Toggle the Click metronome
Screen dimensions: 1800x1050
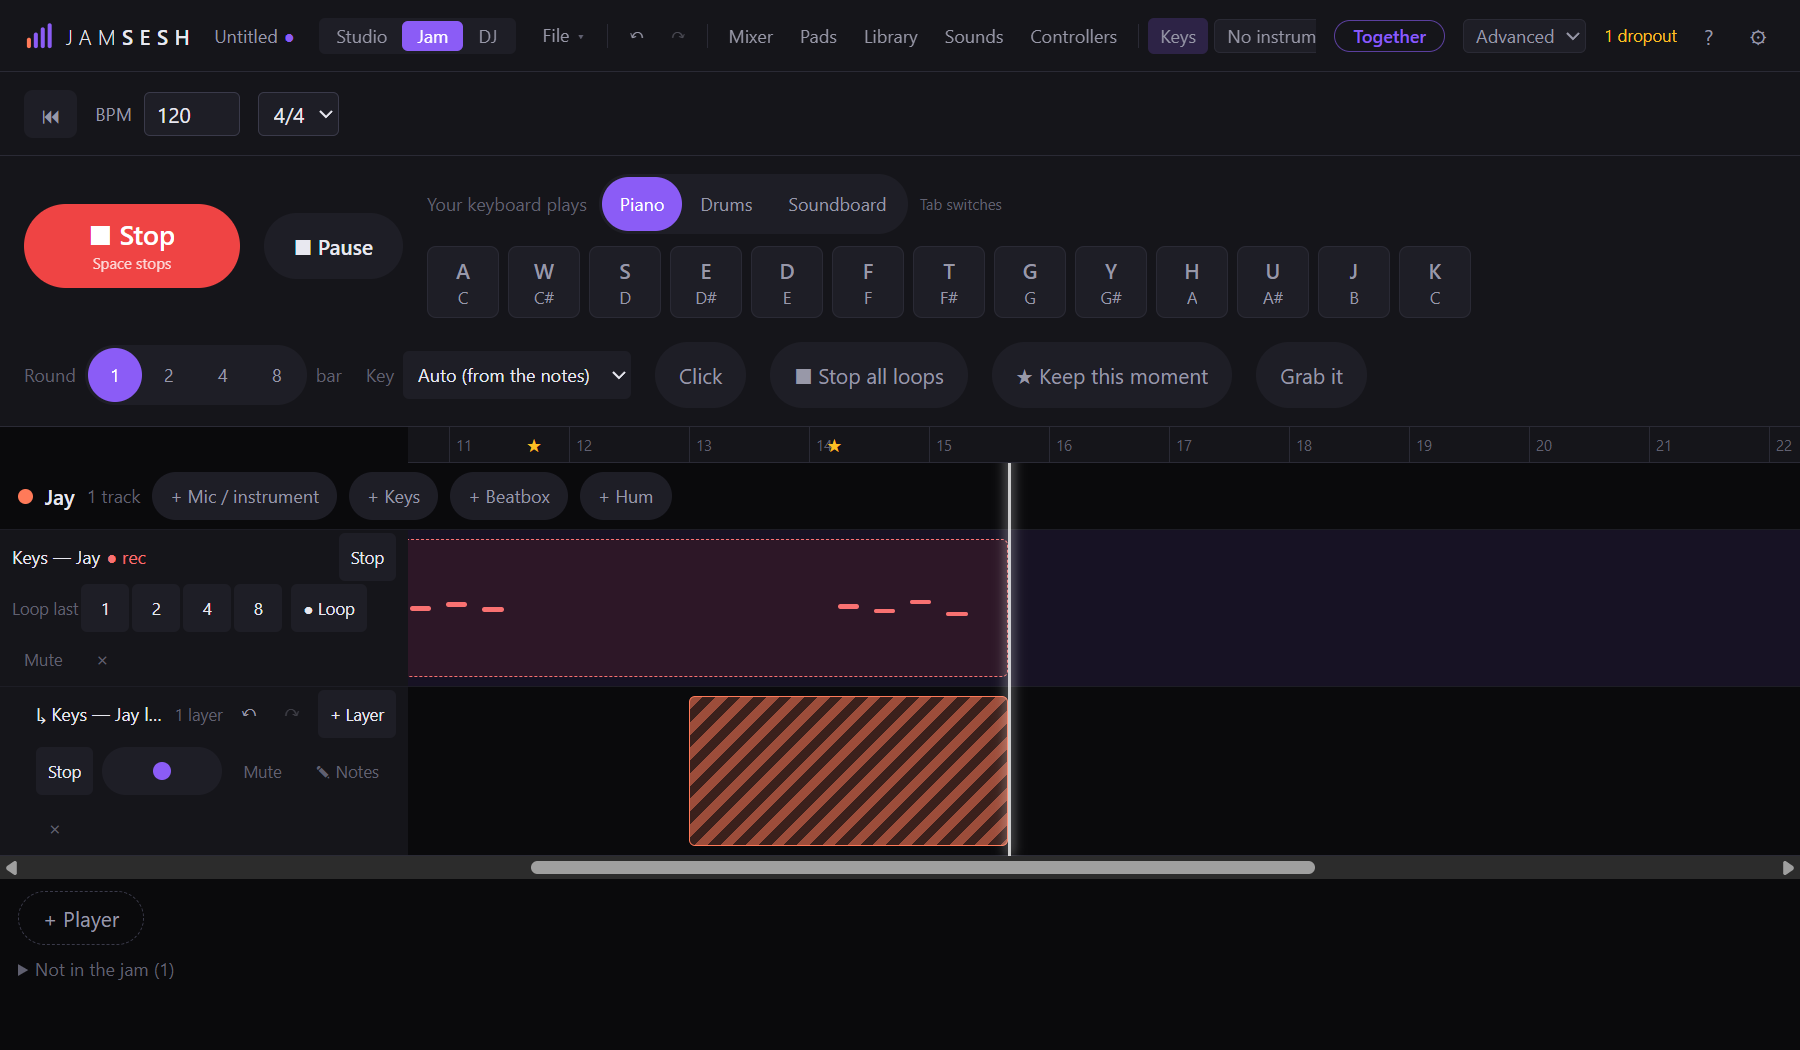pyautogui.click(x=700, y=376)
